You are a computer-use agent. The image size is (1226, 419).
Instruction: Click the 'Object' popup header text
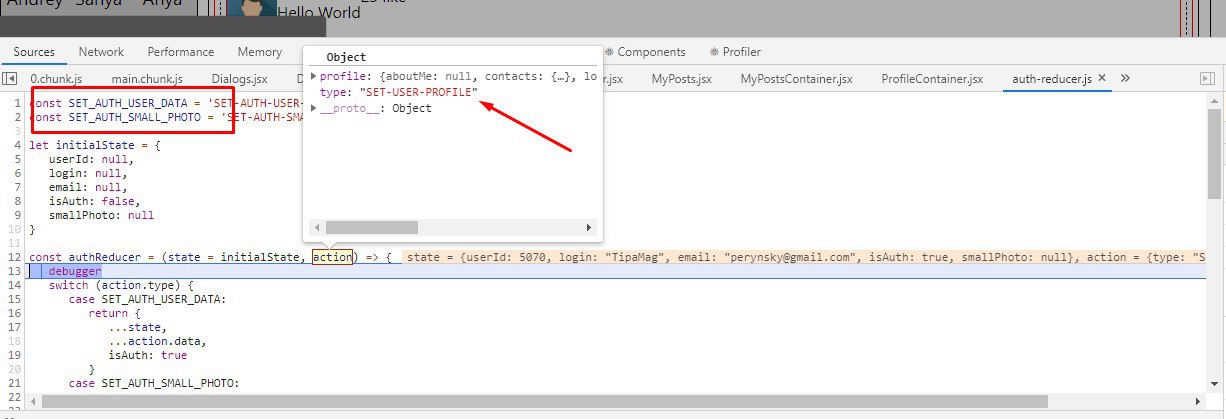click(346, 57)
